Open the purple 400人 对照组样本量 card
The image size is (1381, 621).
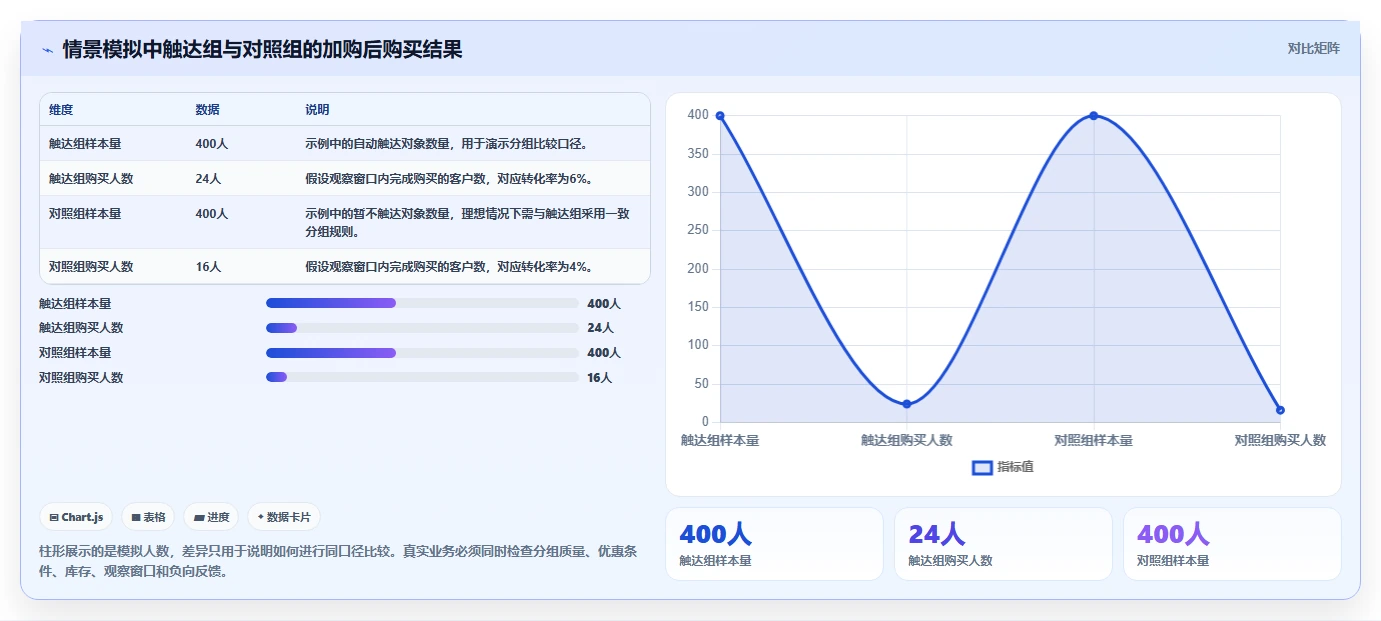[1232, 544]
